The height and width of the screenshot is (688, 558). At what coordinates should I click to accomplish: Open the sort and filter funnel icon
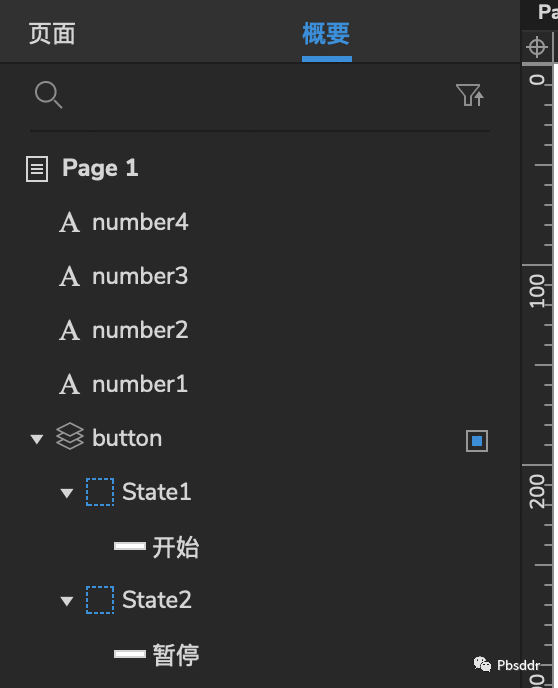pos(470,95)
